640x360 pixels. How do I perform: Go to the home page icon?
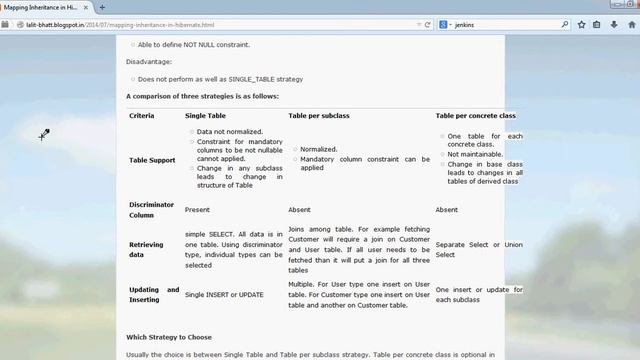[x=632, y=25]
